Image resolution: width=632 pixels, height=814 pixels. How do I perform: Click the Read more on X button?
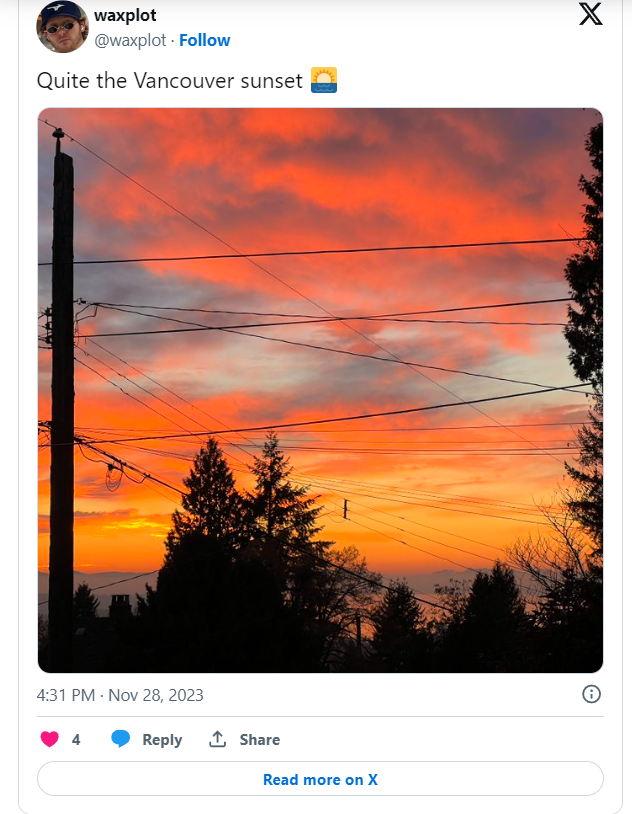(x=320, y=779)
